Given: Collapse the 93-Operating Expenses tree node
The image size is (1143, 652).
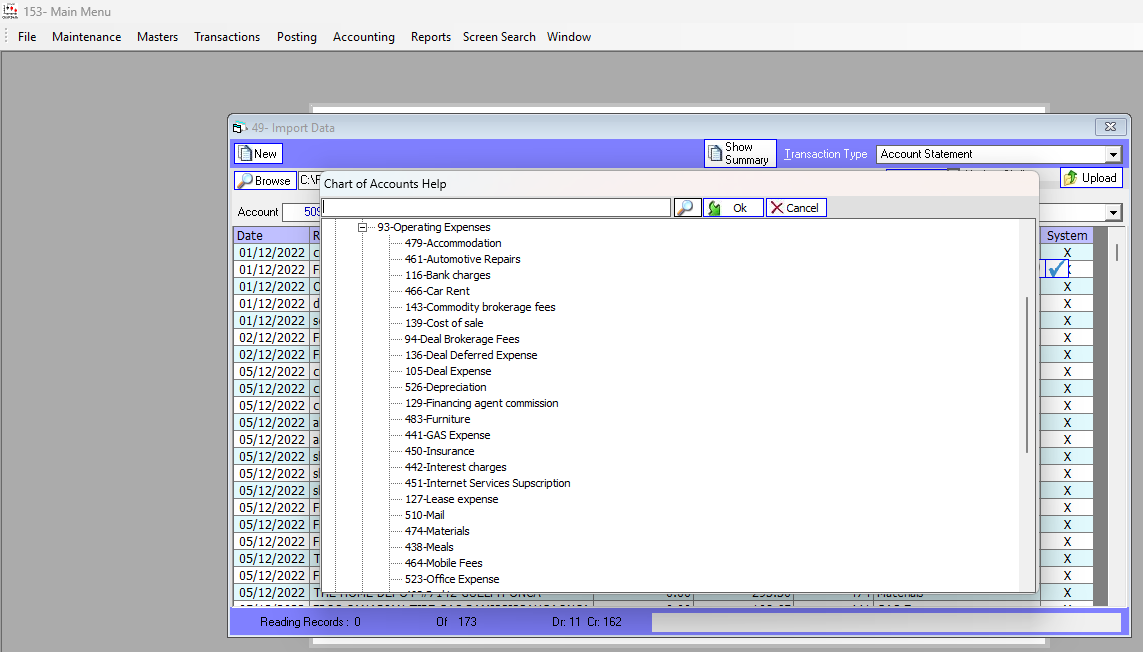Looking at the screenshot, I should (x=362, y=228).
